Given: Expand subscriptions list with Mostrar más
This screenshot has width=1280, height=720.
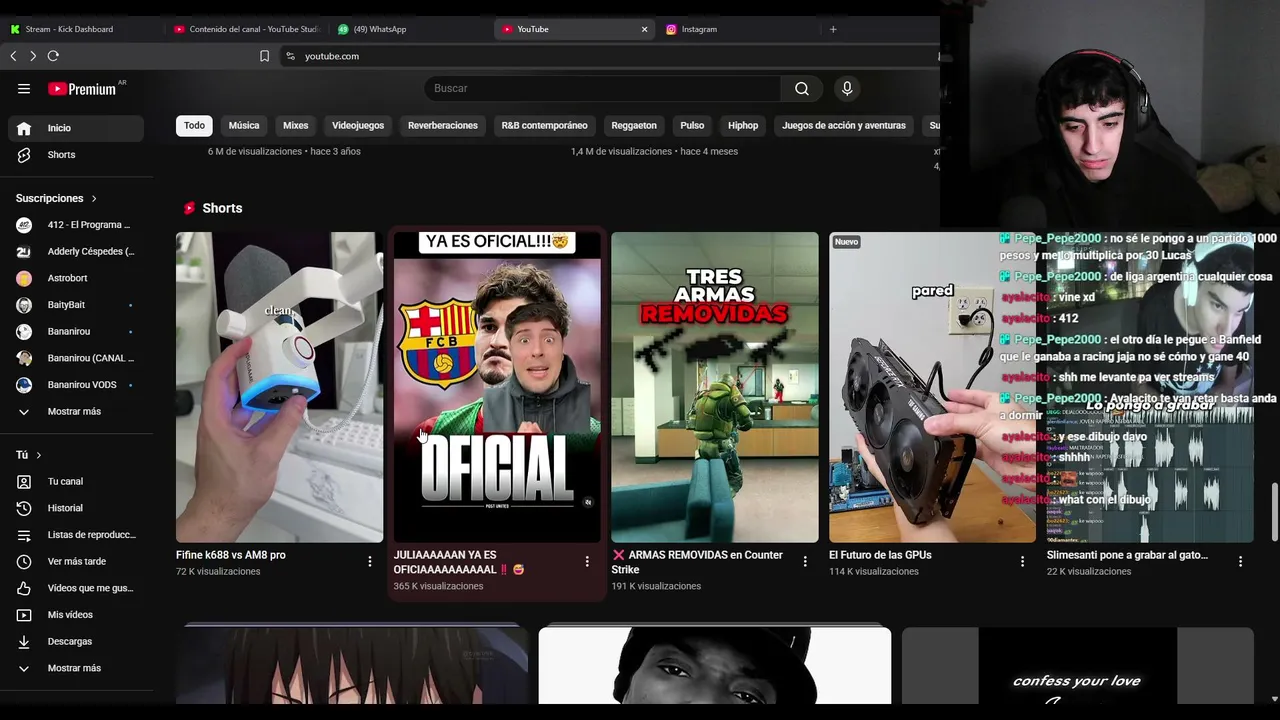Looking at the screenshot, I should pyautogui.click(x=76, y=411).
